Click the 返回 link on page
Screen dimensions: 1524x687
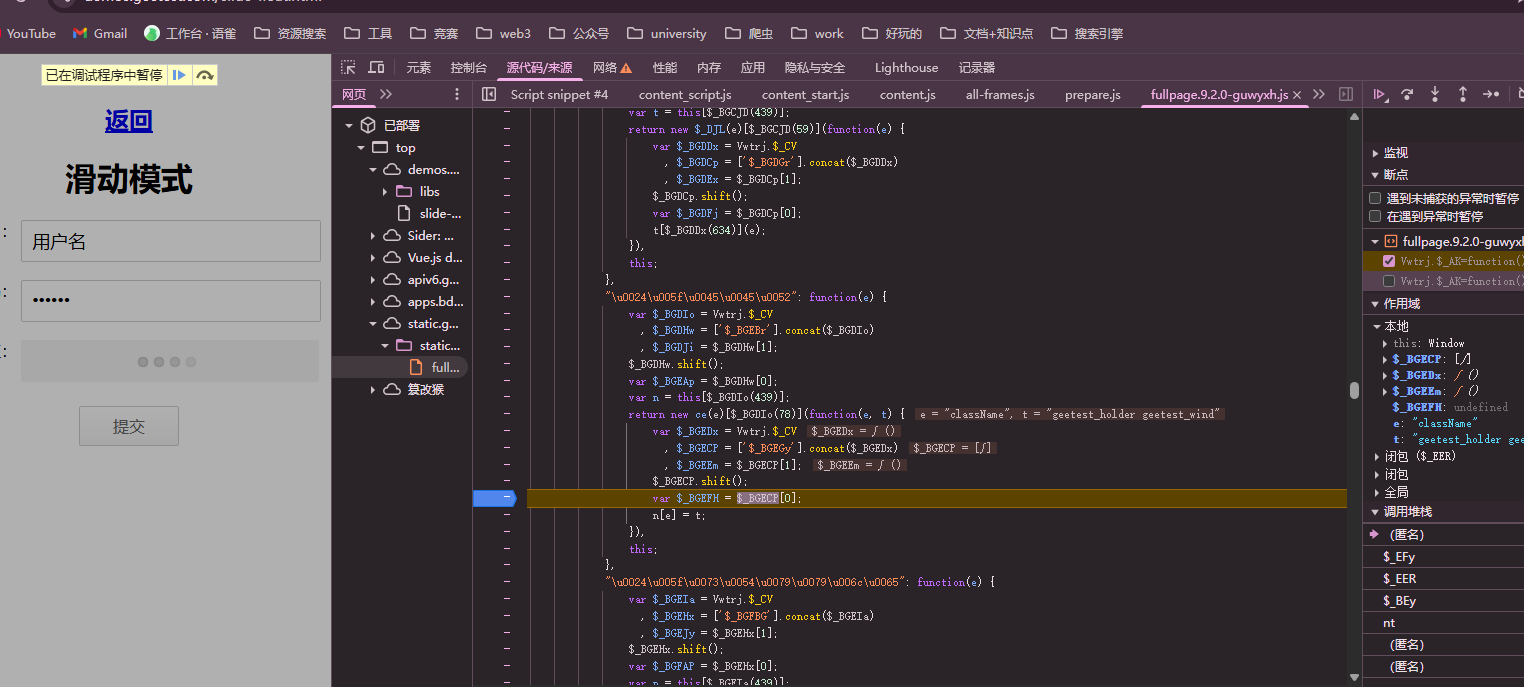pyautogui.click(x=129, y=121)
